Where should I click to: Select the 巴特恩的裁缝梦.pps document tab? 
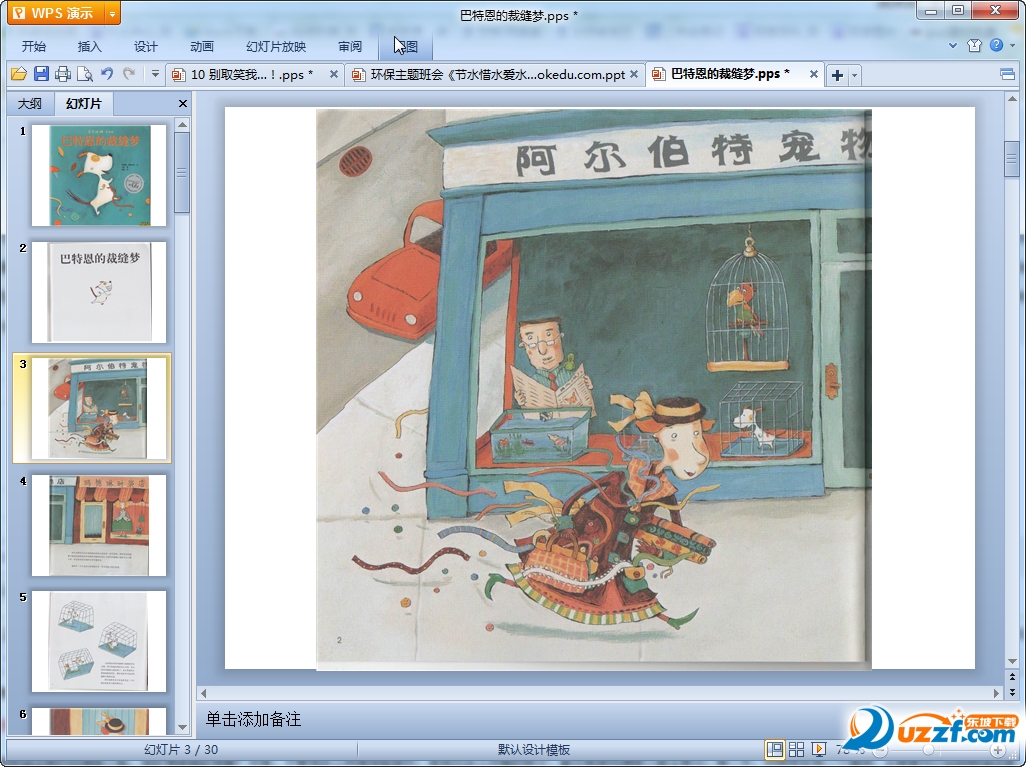(x=730, y=74)
